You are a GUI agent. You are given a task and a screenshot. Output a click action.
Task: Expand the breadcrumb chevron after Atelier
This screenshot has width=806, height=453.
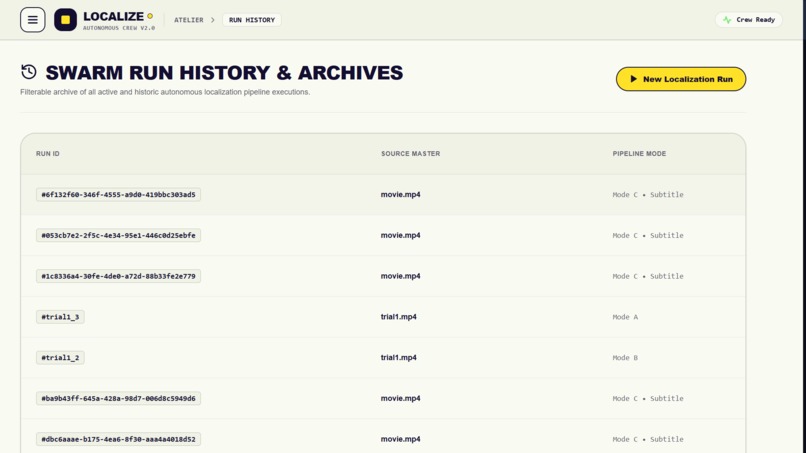213,20
